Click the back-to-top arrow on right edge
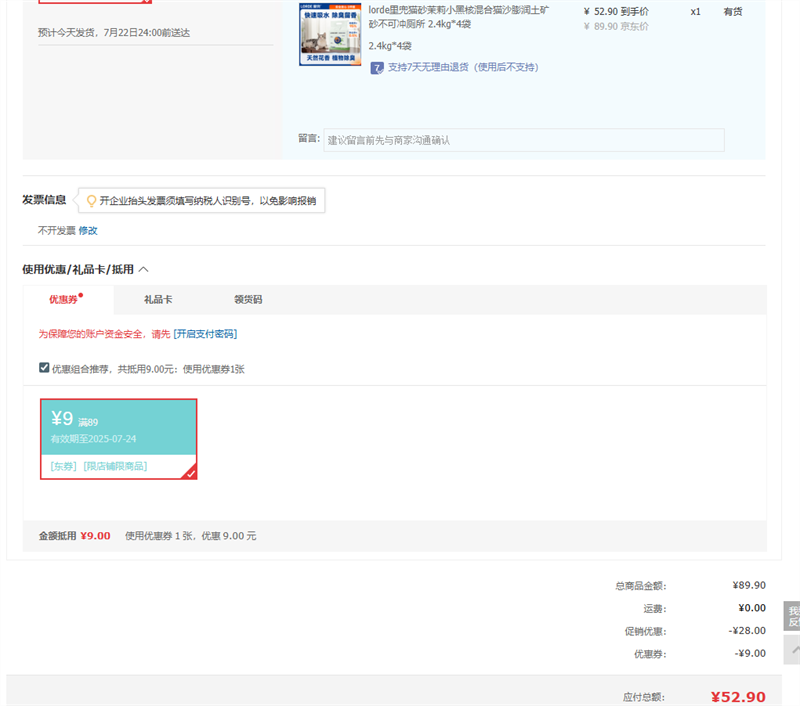This screenshot has height=706, width=800. pos(792,650)
